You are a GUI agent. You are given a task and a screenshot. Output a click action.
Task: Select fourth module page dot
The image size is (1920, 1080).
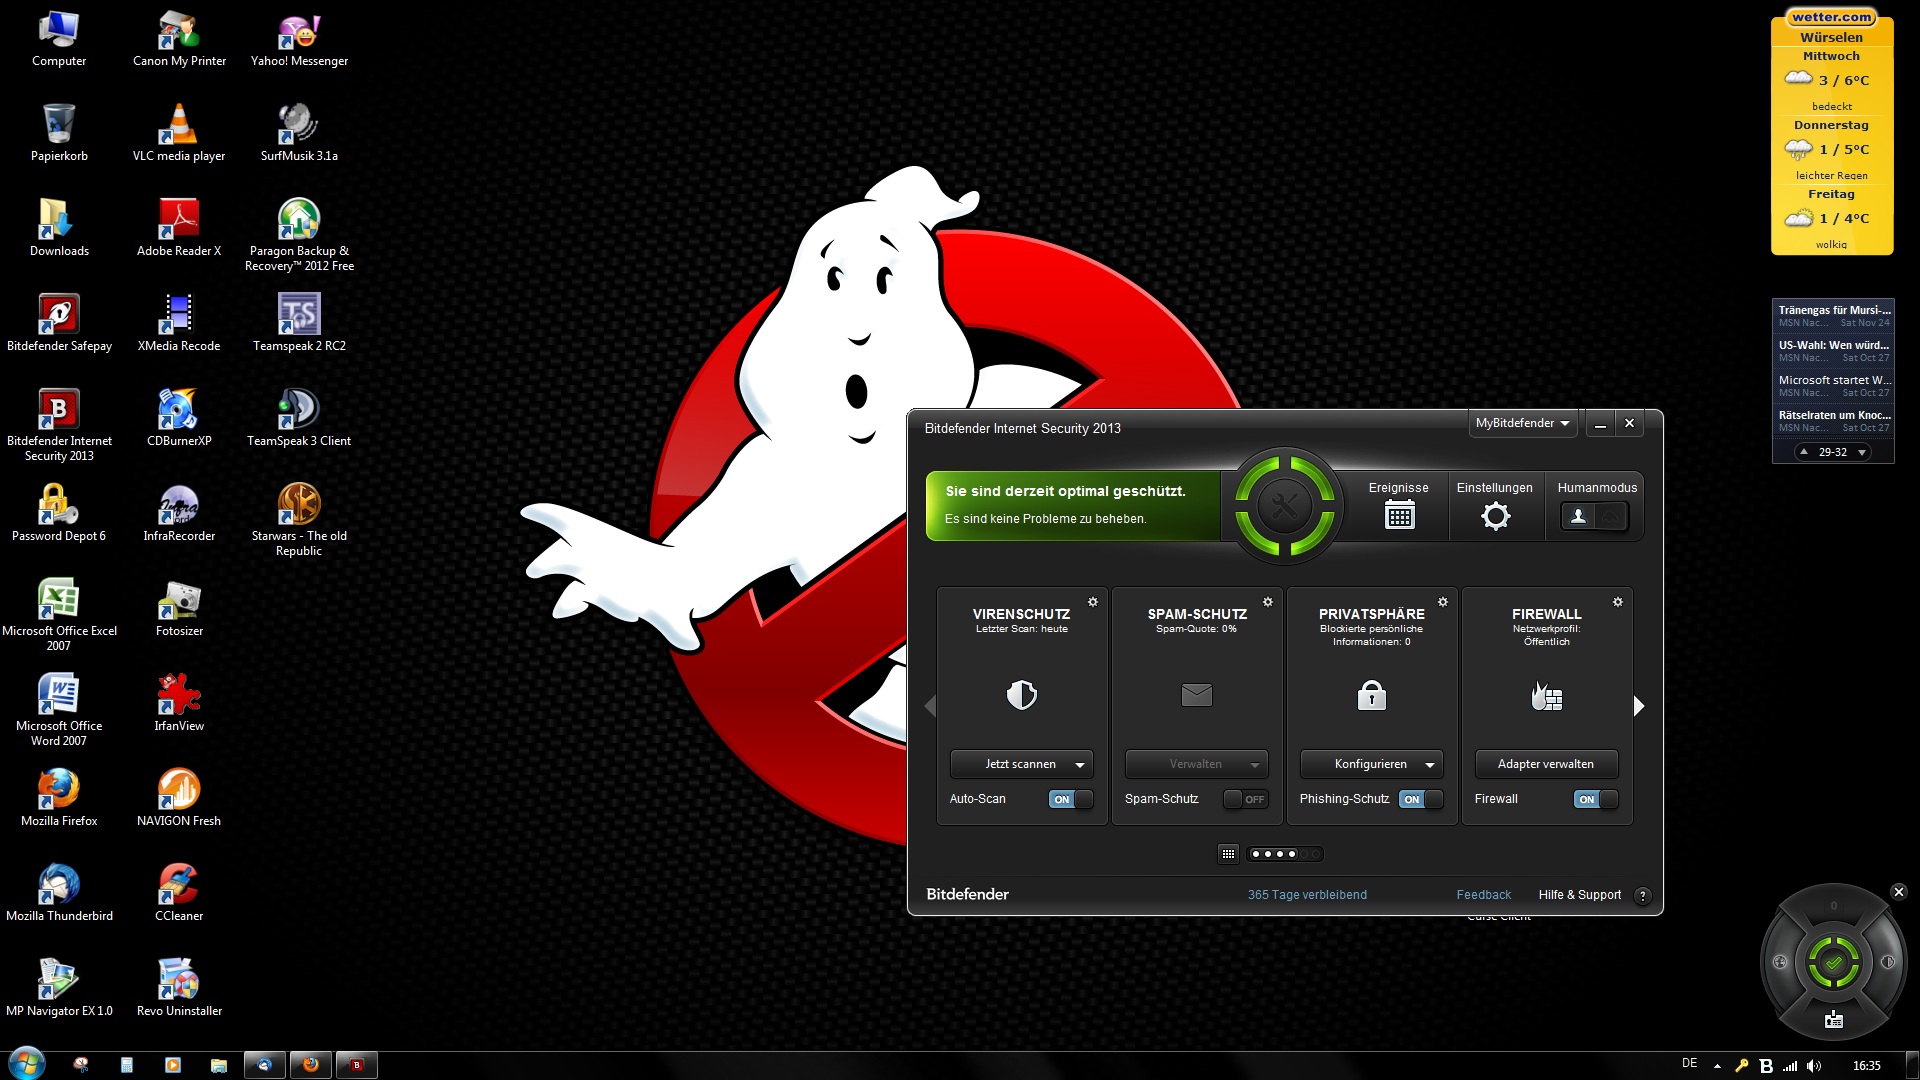[x=1292, y=854]
